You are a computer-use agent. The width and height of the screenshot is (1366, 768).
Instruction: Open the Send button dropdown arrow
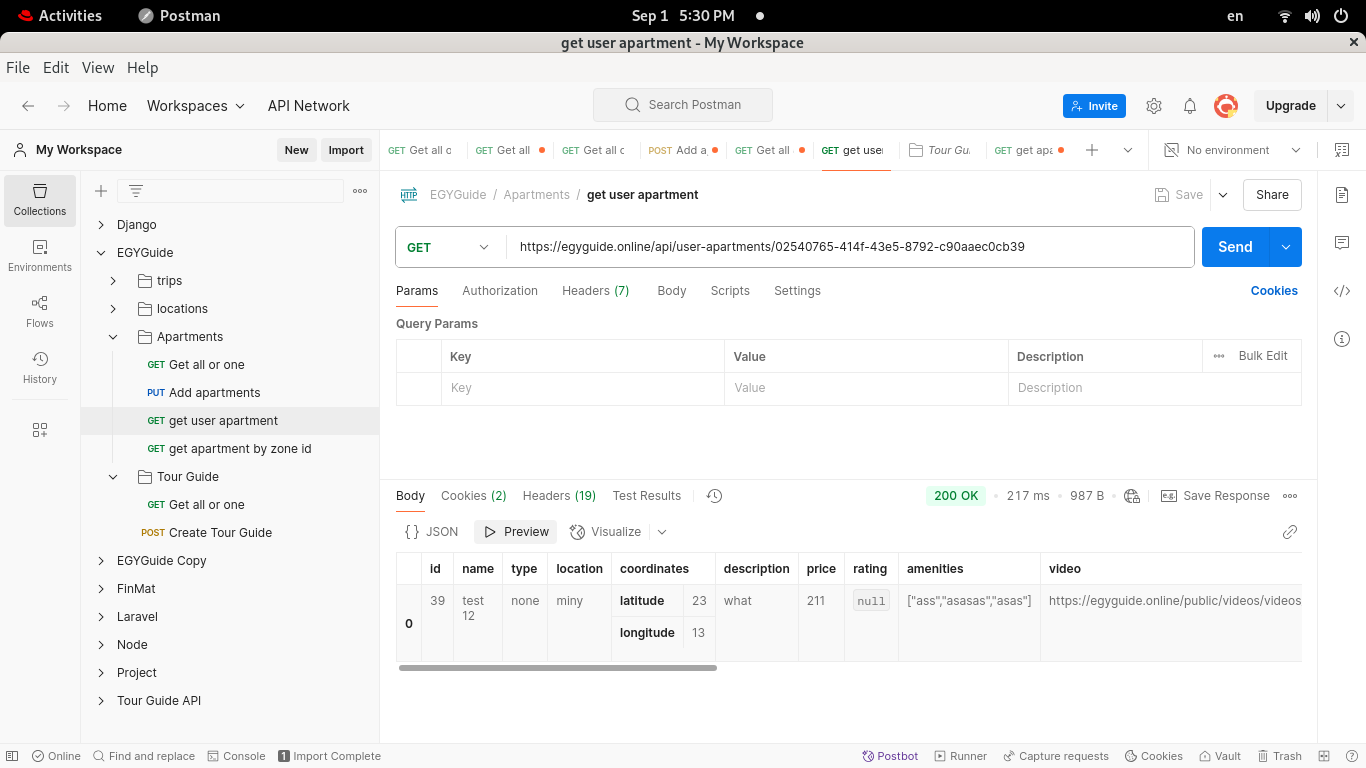point(1286,247)
